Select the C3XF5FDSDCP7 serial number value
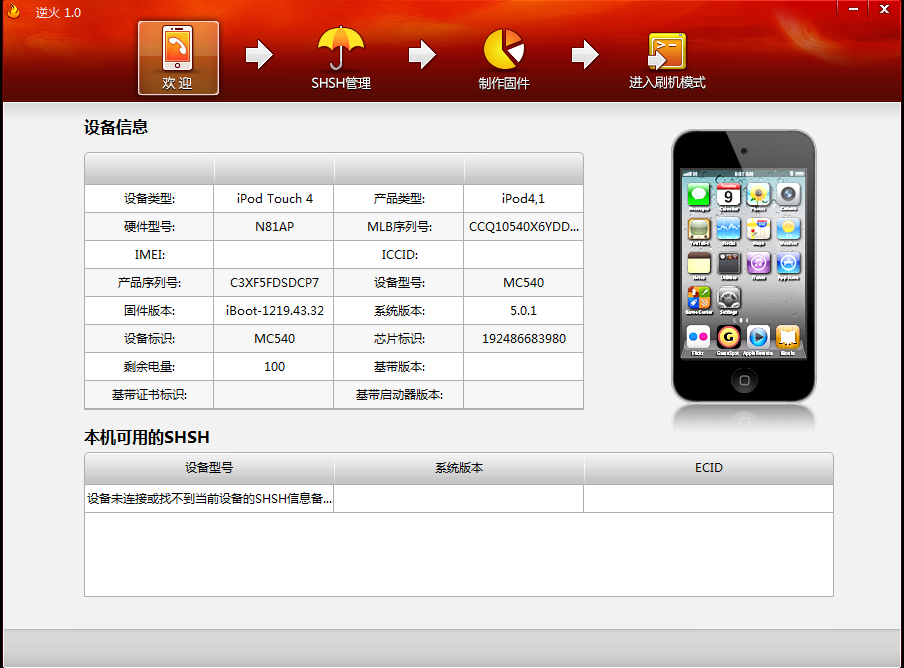904x668 pixels. [x=274, y=283]
